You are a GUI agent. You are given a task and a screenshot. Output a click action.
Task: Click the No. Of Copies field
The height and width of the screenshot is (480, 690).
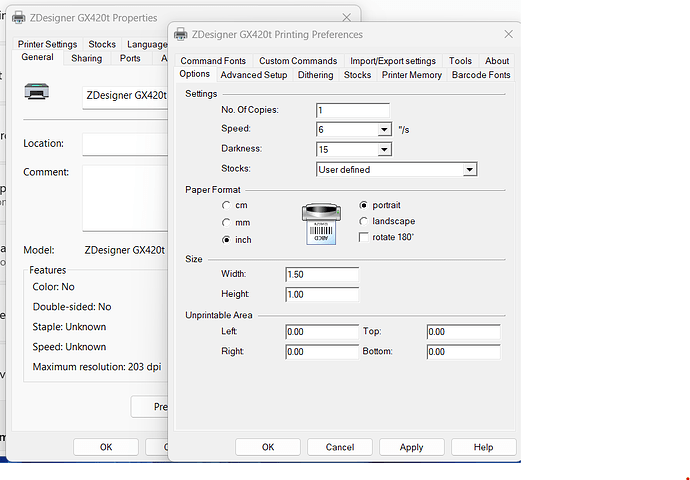click(352, 110)
